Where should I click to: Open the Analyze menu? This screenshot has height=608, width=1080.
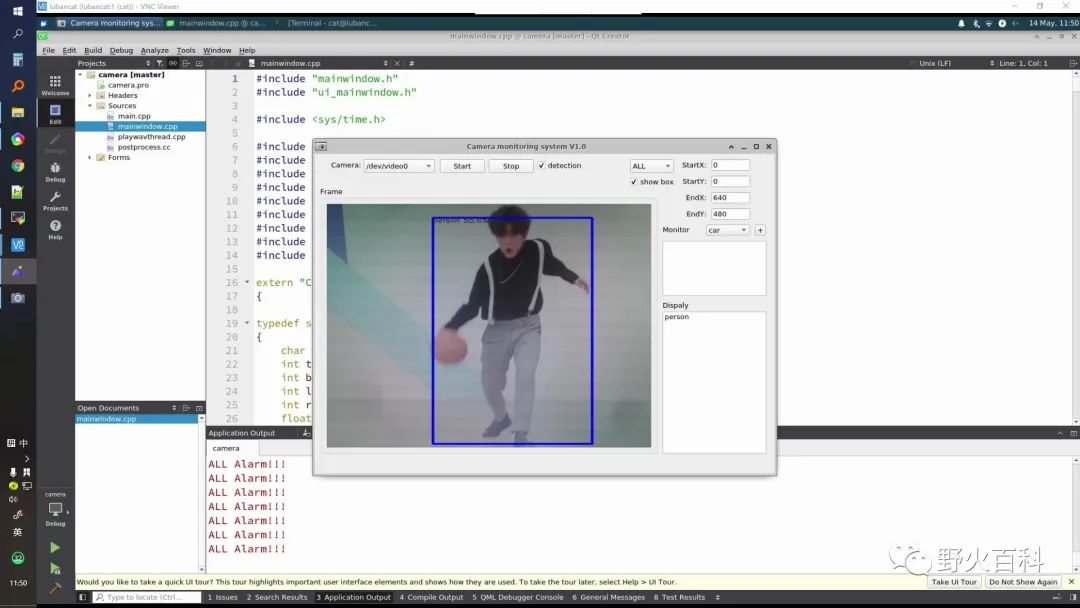tap(154, 50)
